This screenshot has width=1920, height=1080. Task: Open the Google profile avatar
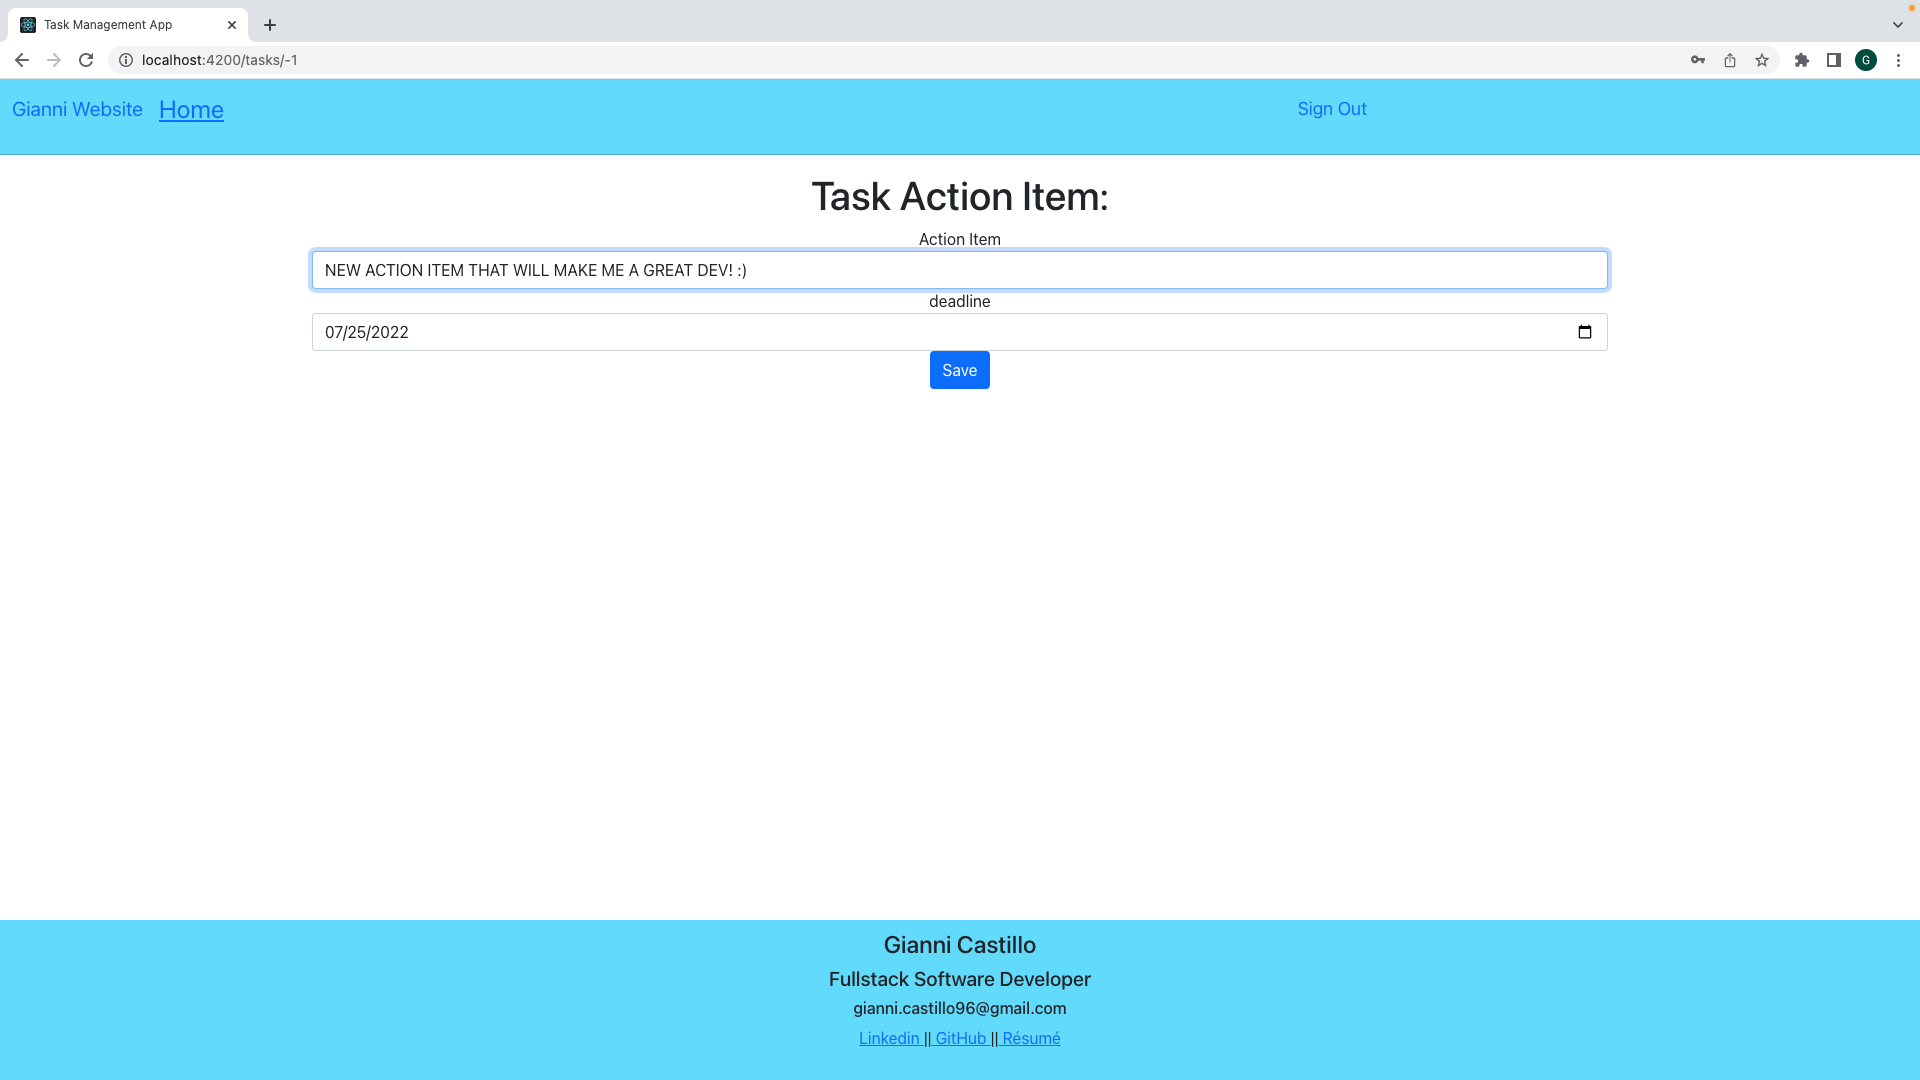(x=1866, y=60)
